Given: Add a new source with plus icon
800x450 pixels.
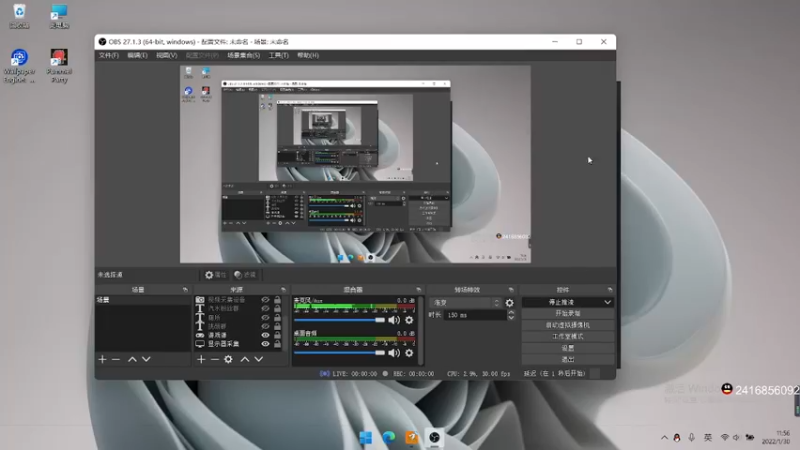Looking at the screenshot, I should [201, 359].
